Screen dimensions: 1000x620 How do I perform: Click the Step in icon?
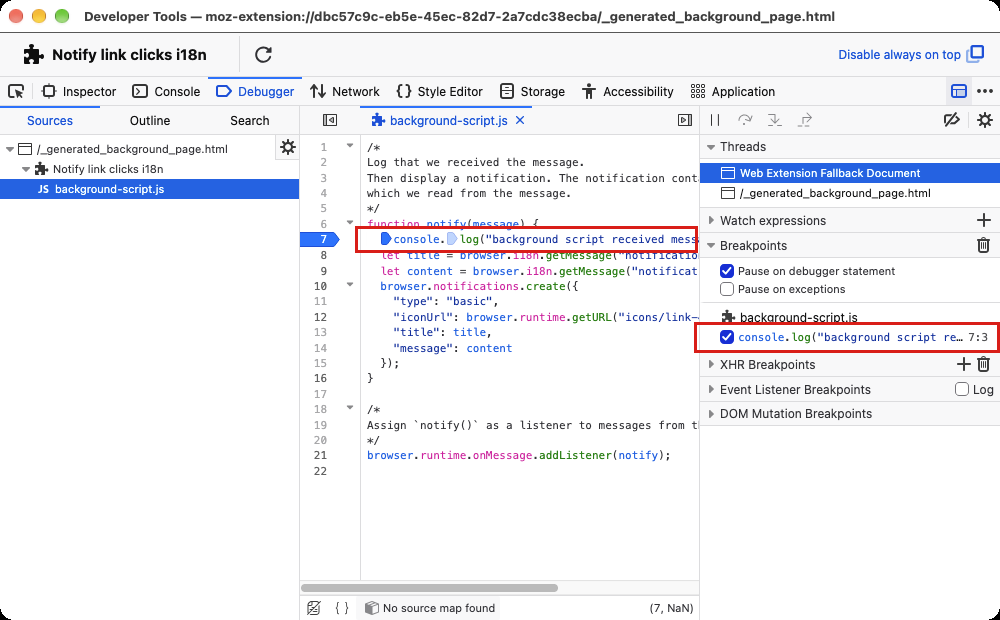pyautogui.click(x=774, y=120)
